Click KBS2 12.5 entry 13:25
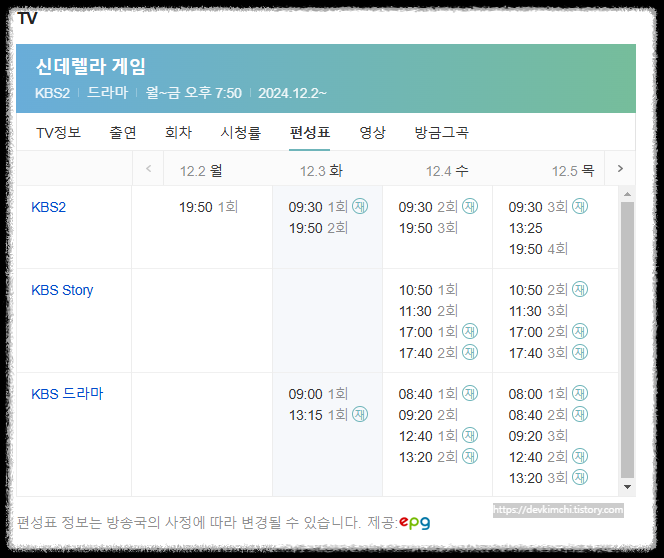Viewport: 664px width, 558px height. point(526,228)
